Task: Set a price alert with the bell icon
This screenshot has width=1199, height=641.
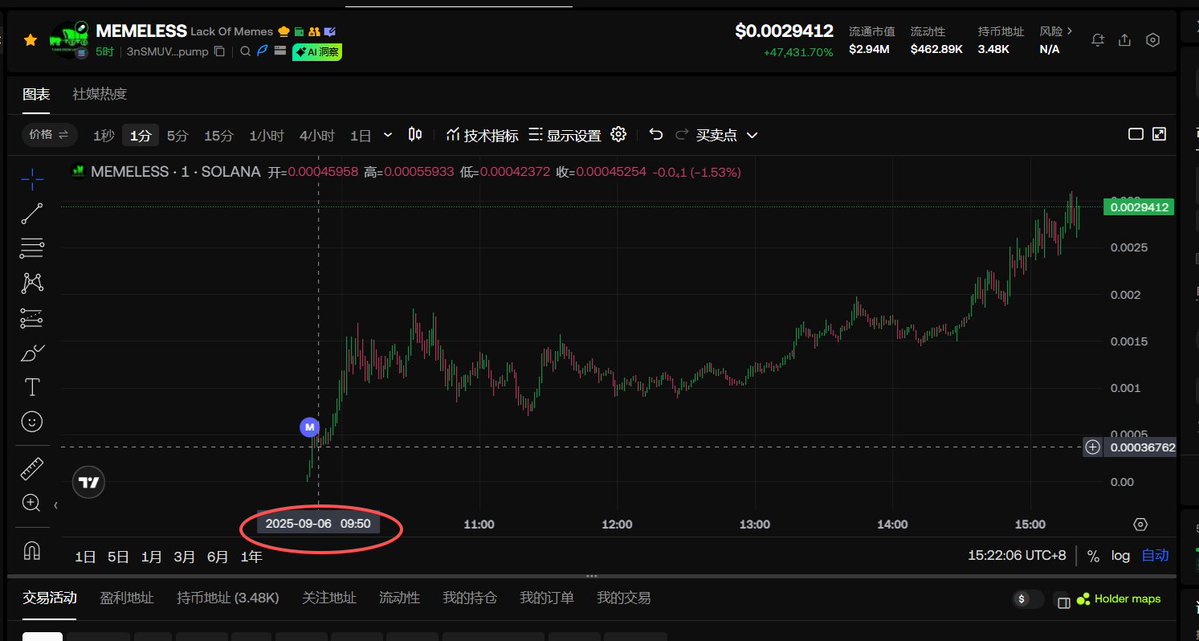Action: (1098, 40)
